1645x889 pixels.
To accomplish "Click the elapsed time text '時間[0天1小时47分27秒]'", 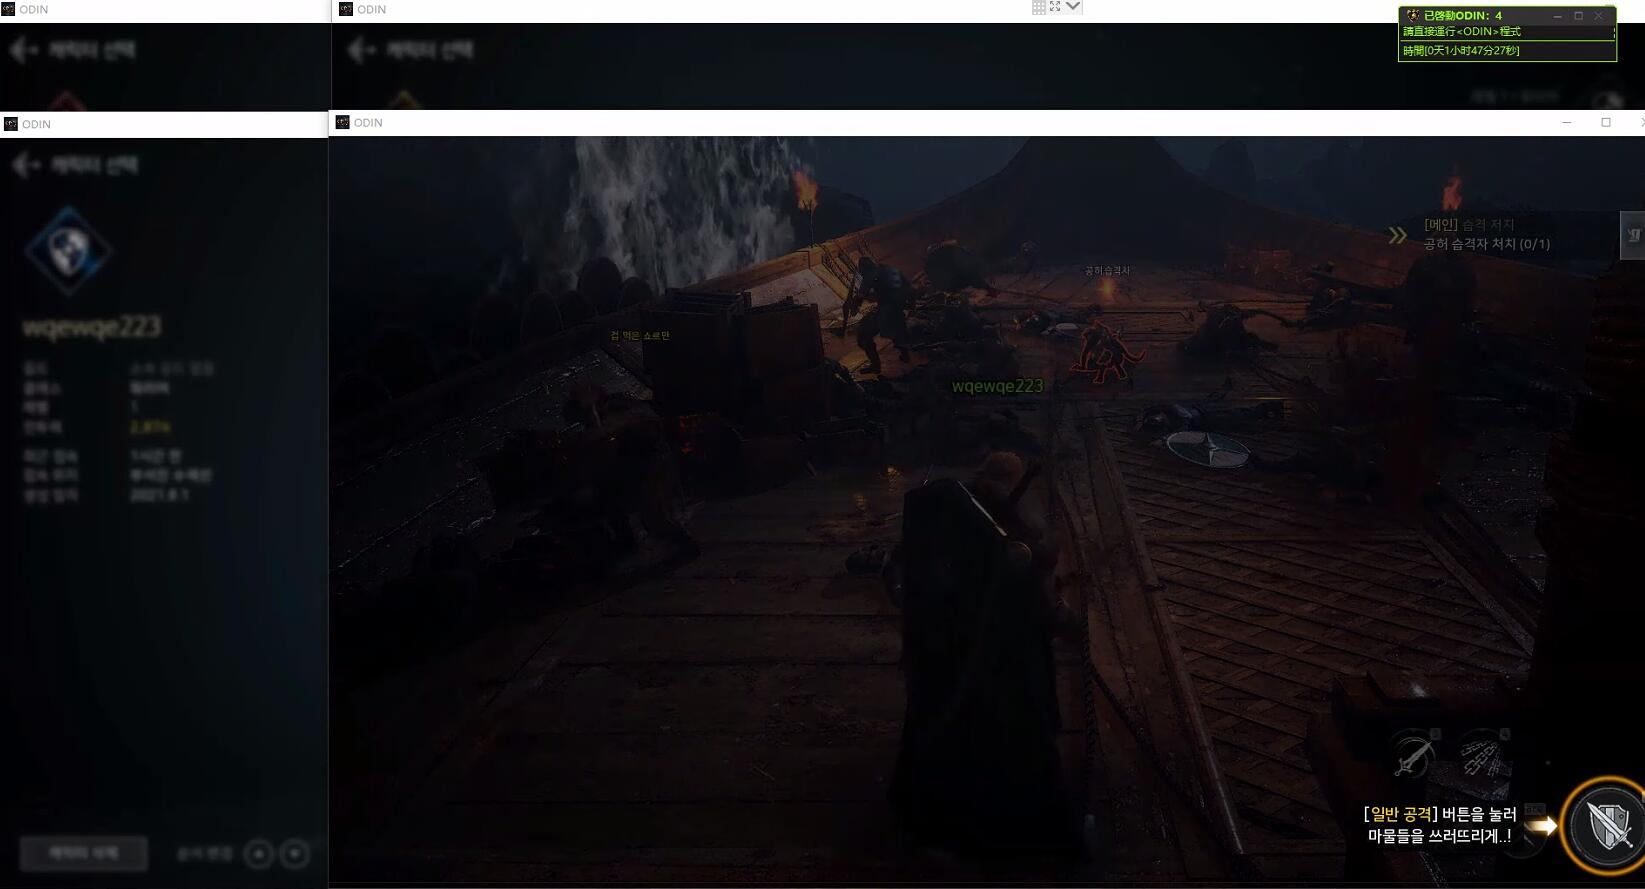I will [1461, 50].
